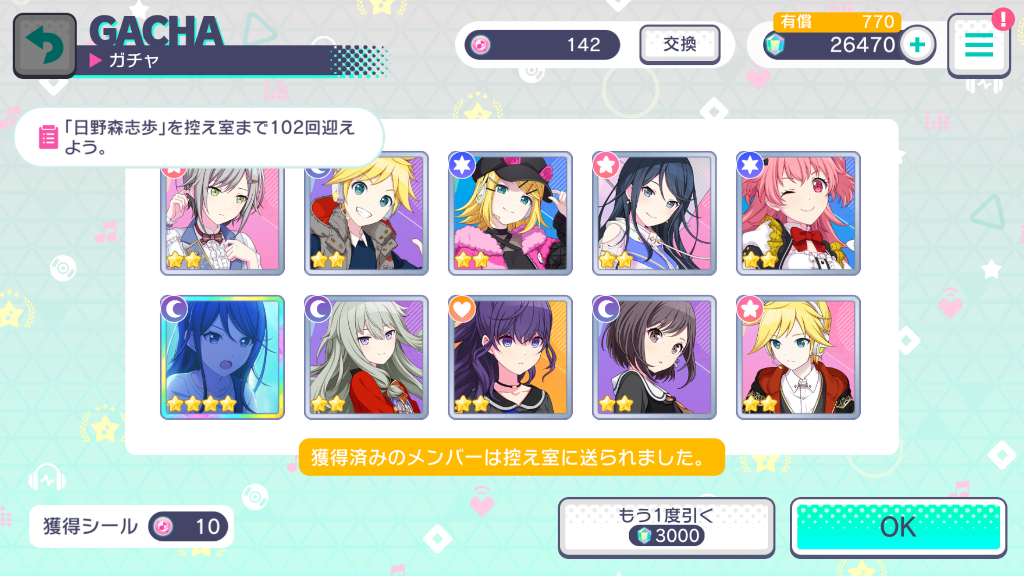1024x576 pixels.
Task: Tap the pink mission list icon
Action: pos(48,137)
